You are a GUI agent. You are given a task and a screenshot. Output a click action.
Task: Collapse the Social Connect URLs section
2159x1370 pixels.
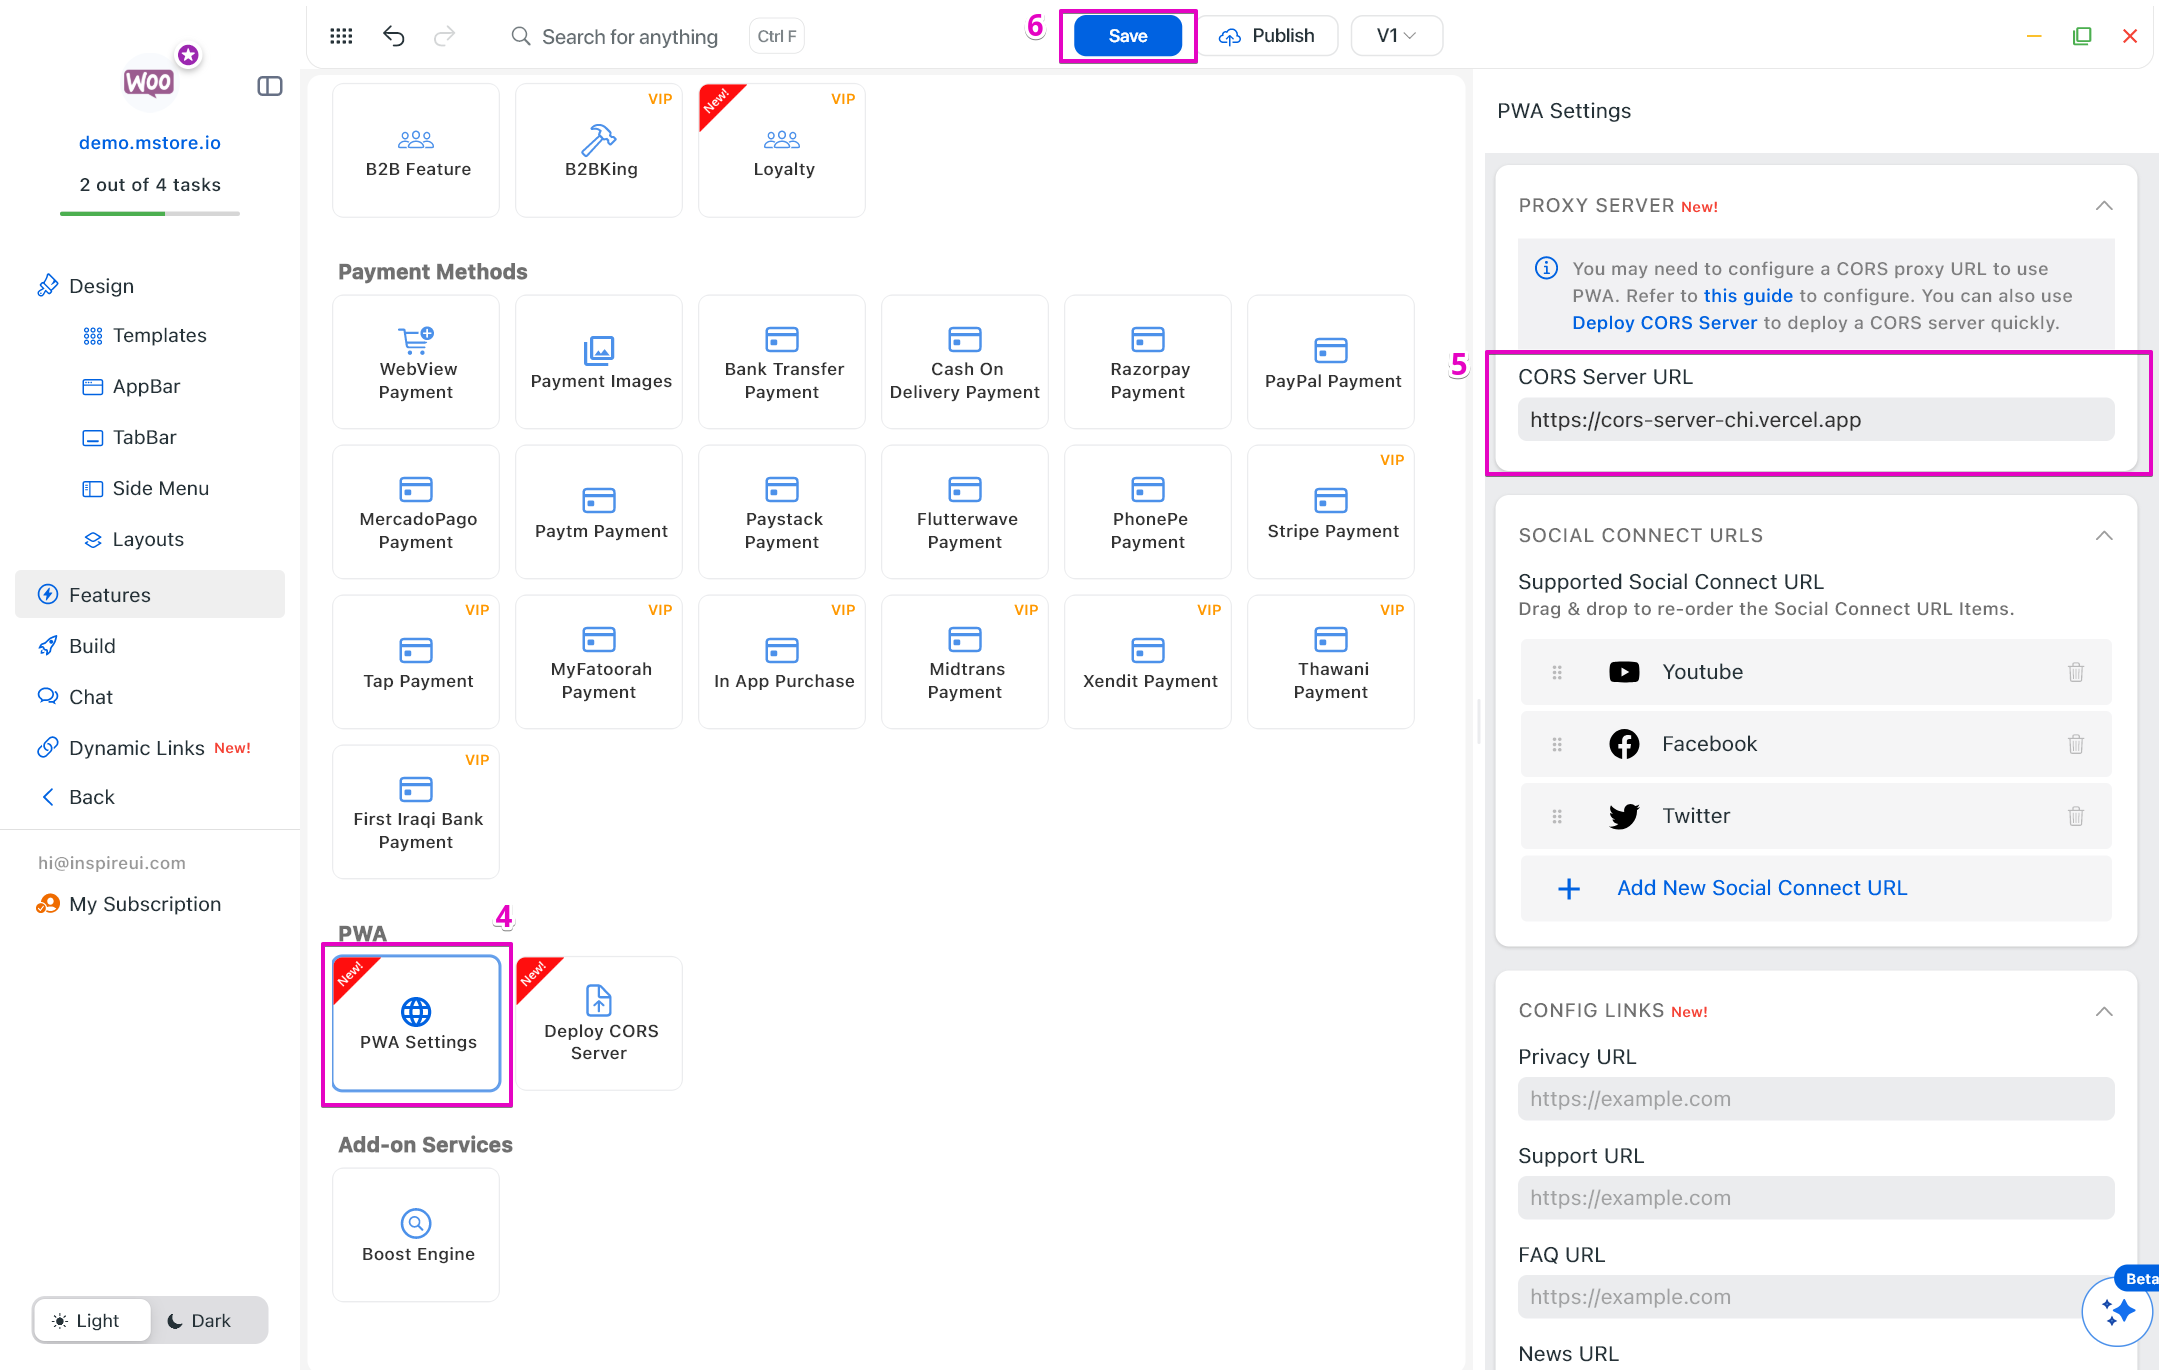point(2104,536)
